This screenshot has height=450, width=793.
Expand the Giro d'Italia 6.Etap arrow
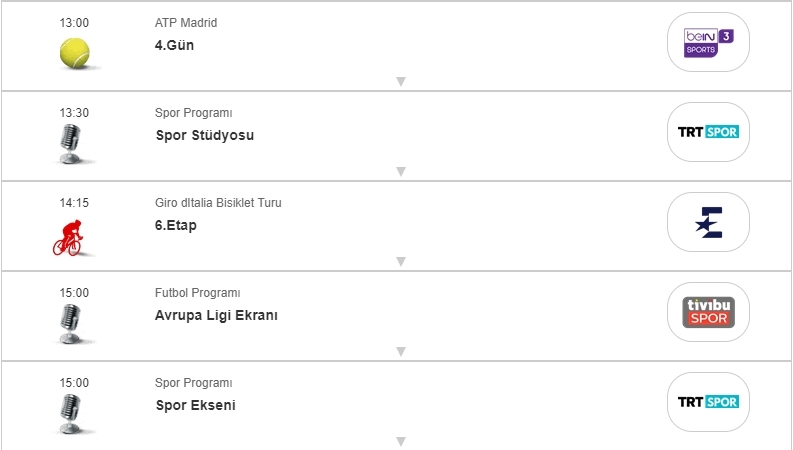click(400, 262)
